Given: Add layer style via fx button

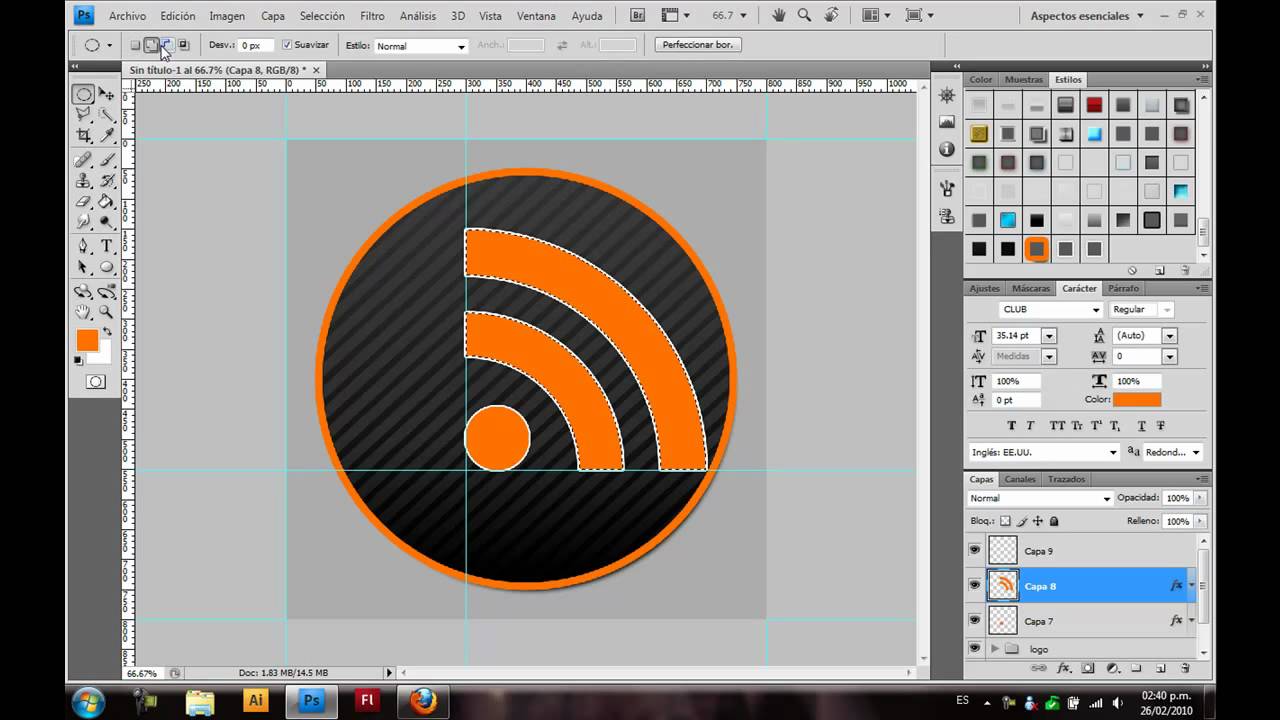Looking at the screenshot, I should pyautogui.click(x=1064, y=668).
